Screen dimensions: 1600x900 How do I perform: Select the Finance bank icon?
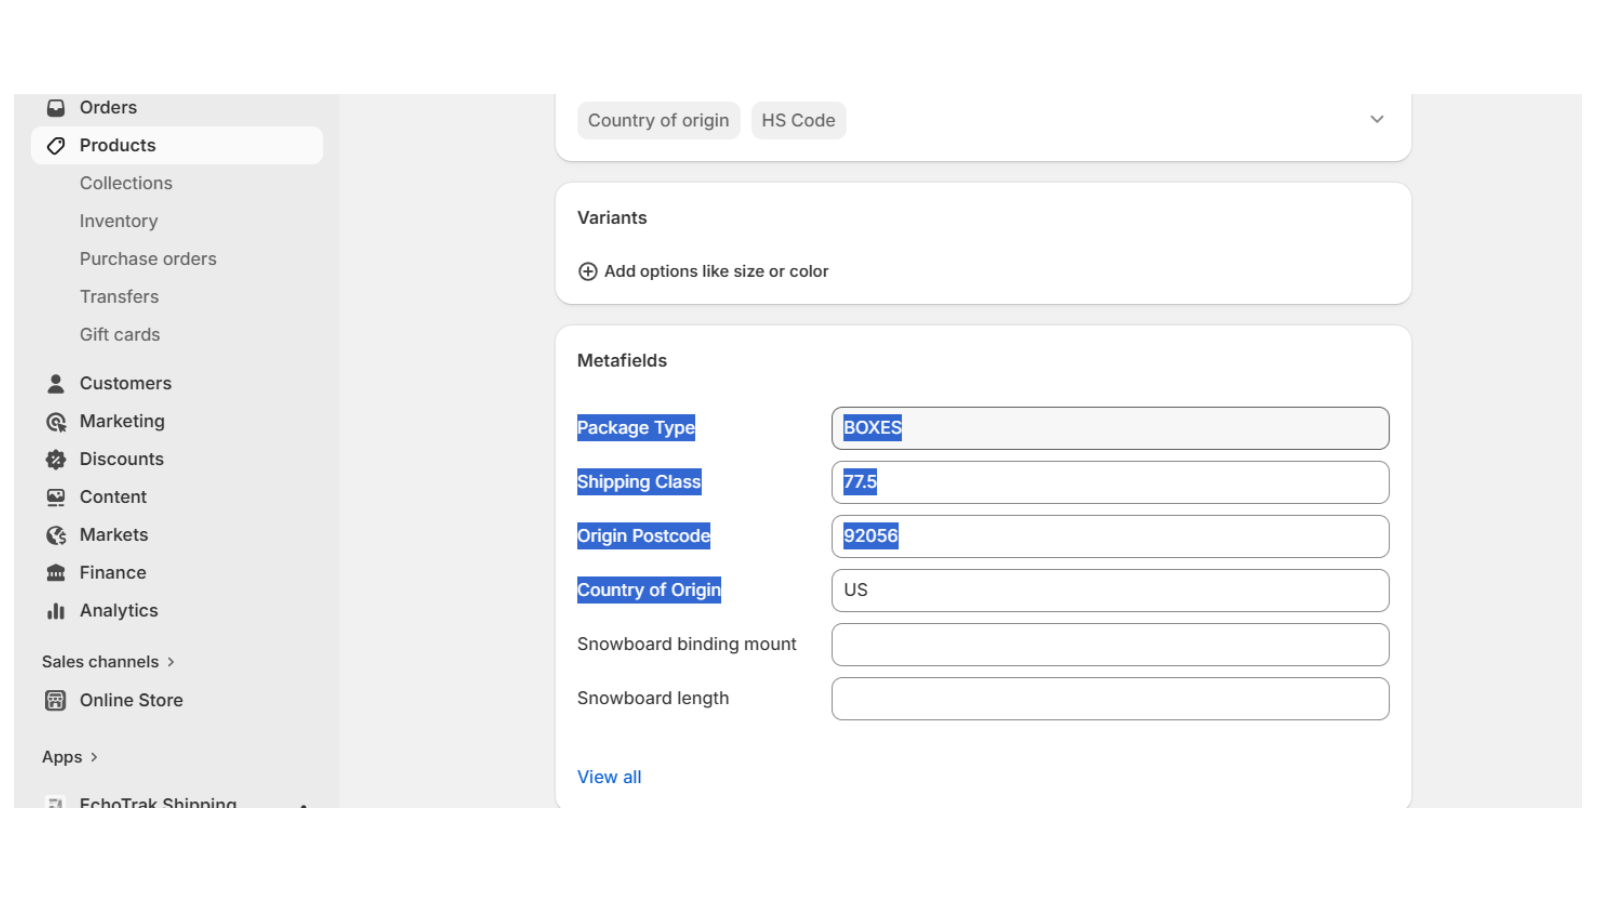pos(55,572)
